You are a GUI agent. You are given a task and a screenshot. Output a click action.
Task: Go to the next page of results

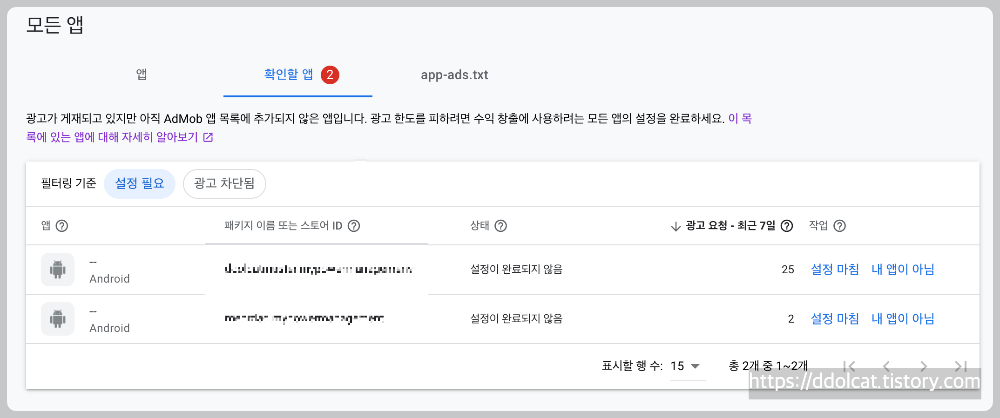(x=923, y=366)
